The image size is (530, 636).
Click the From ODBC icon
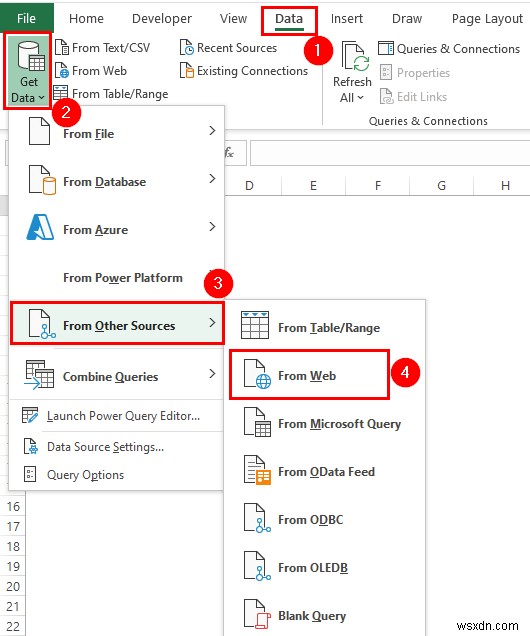[257, 518]
